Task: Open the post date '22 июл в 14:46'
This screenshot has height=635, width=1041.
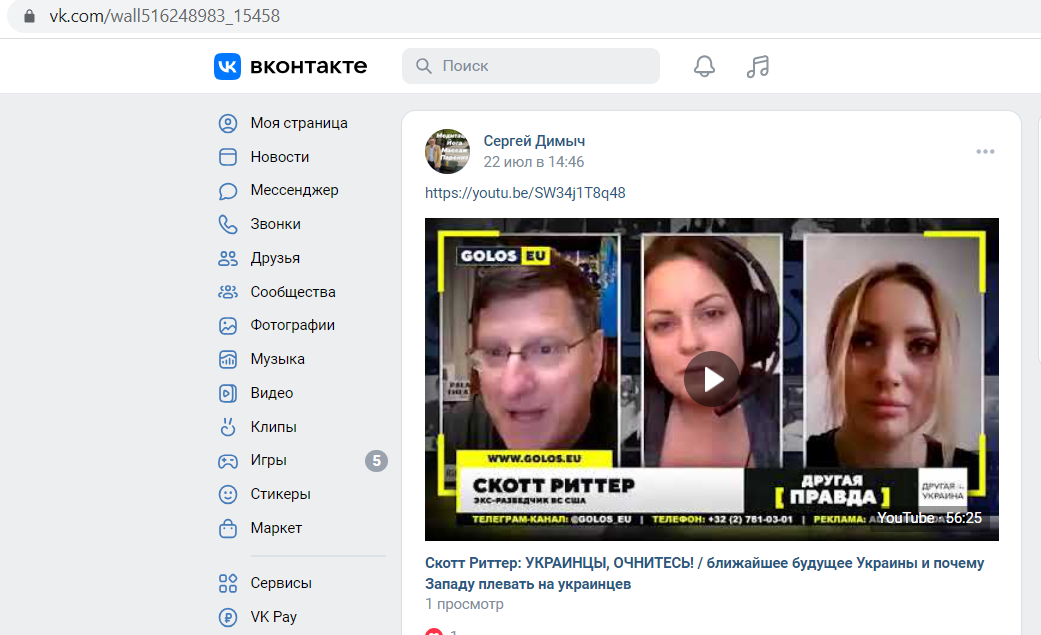Action: coord(534,162)
